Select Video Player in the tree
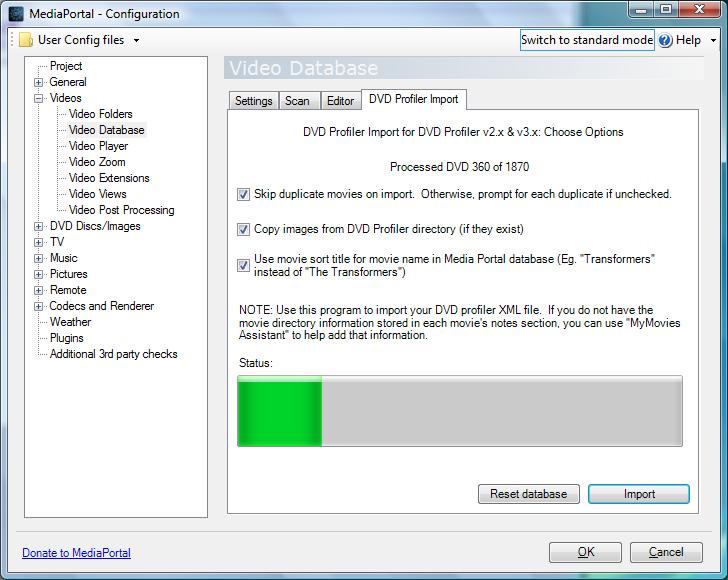The image size is (728, 580). click(x=98, y=146)
